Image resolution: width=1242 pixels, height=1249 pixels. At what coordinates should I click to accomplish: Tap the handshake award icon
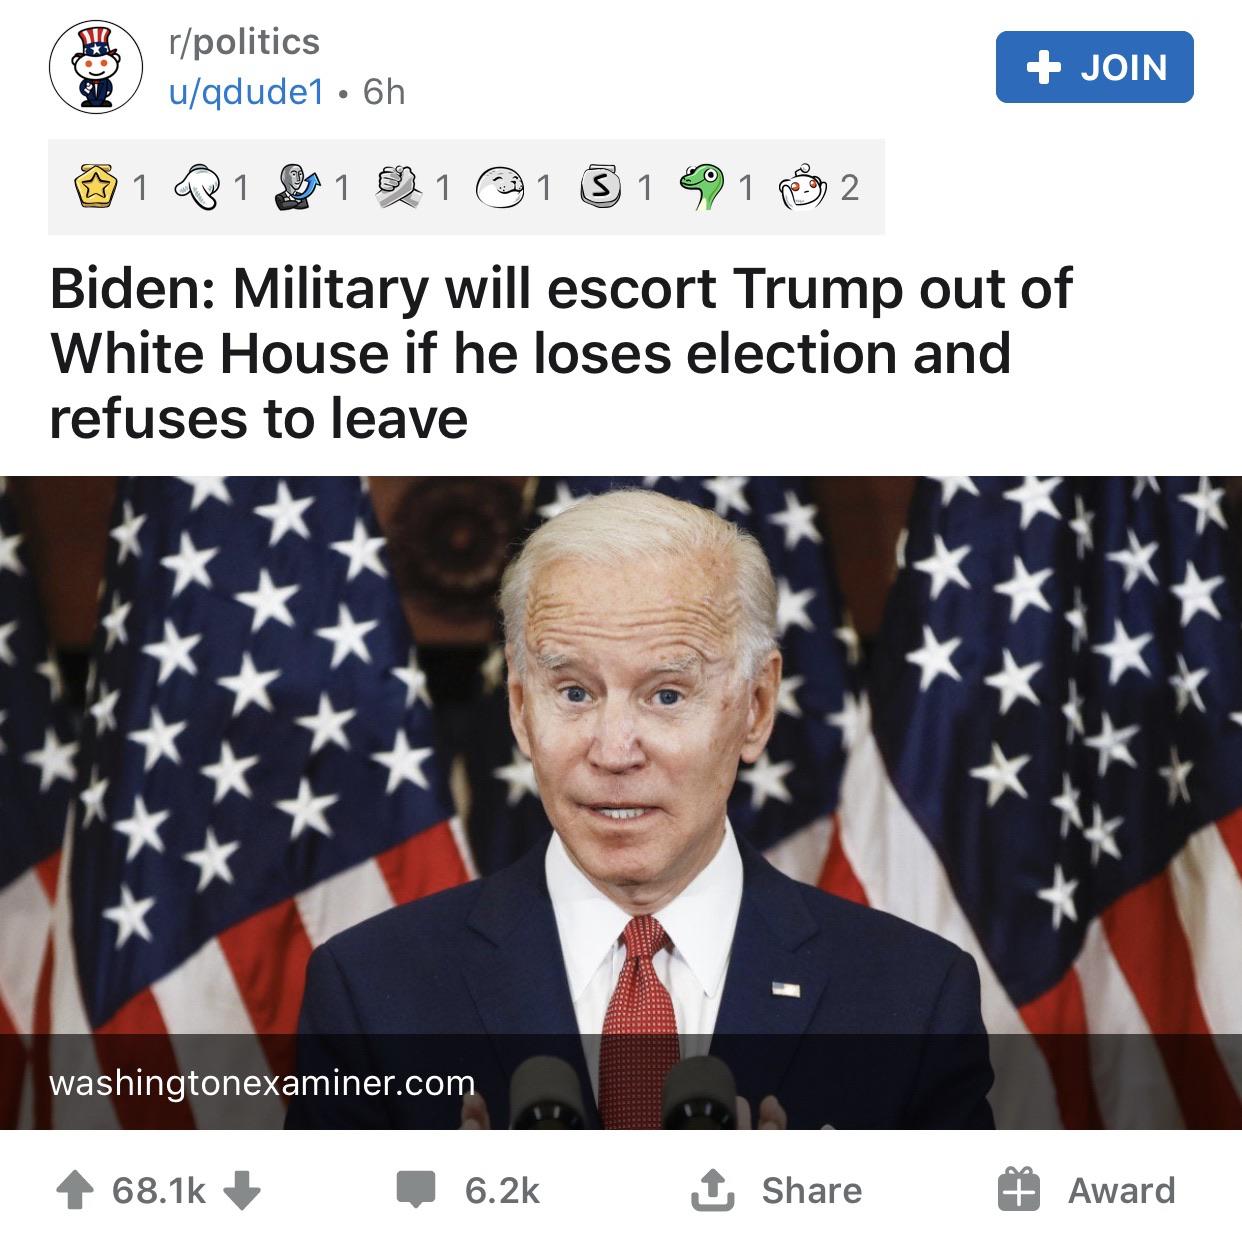pyautogui.click(x=398, y=187)
